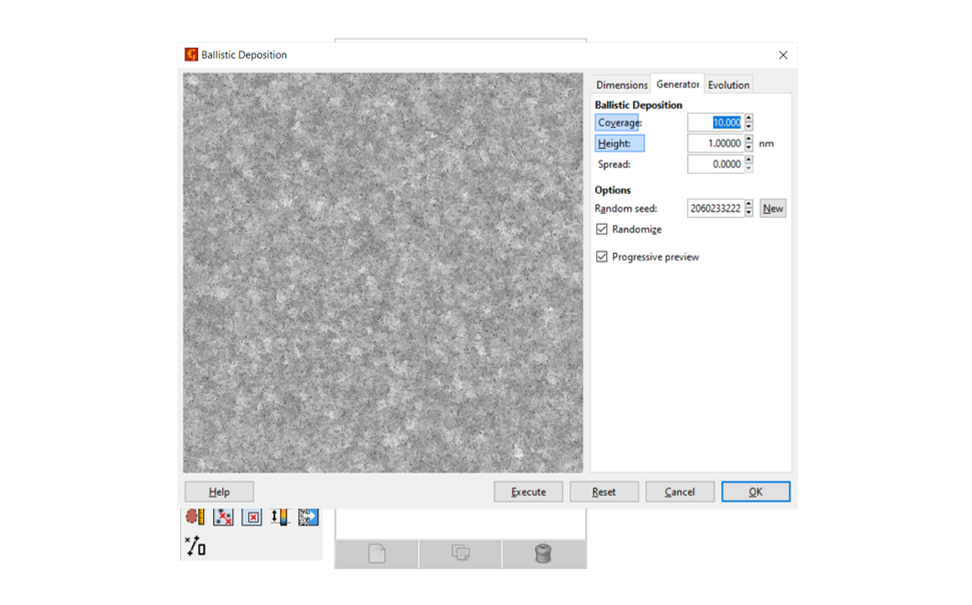Increment the Coverage value with the up stepper
972x605 pixels.
pyautogui.click(x=750, y=118)
